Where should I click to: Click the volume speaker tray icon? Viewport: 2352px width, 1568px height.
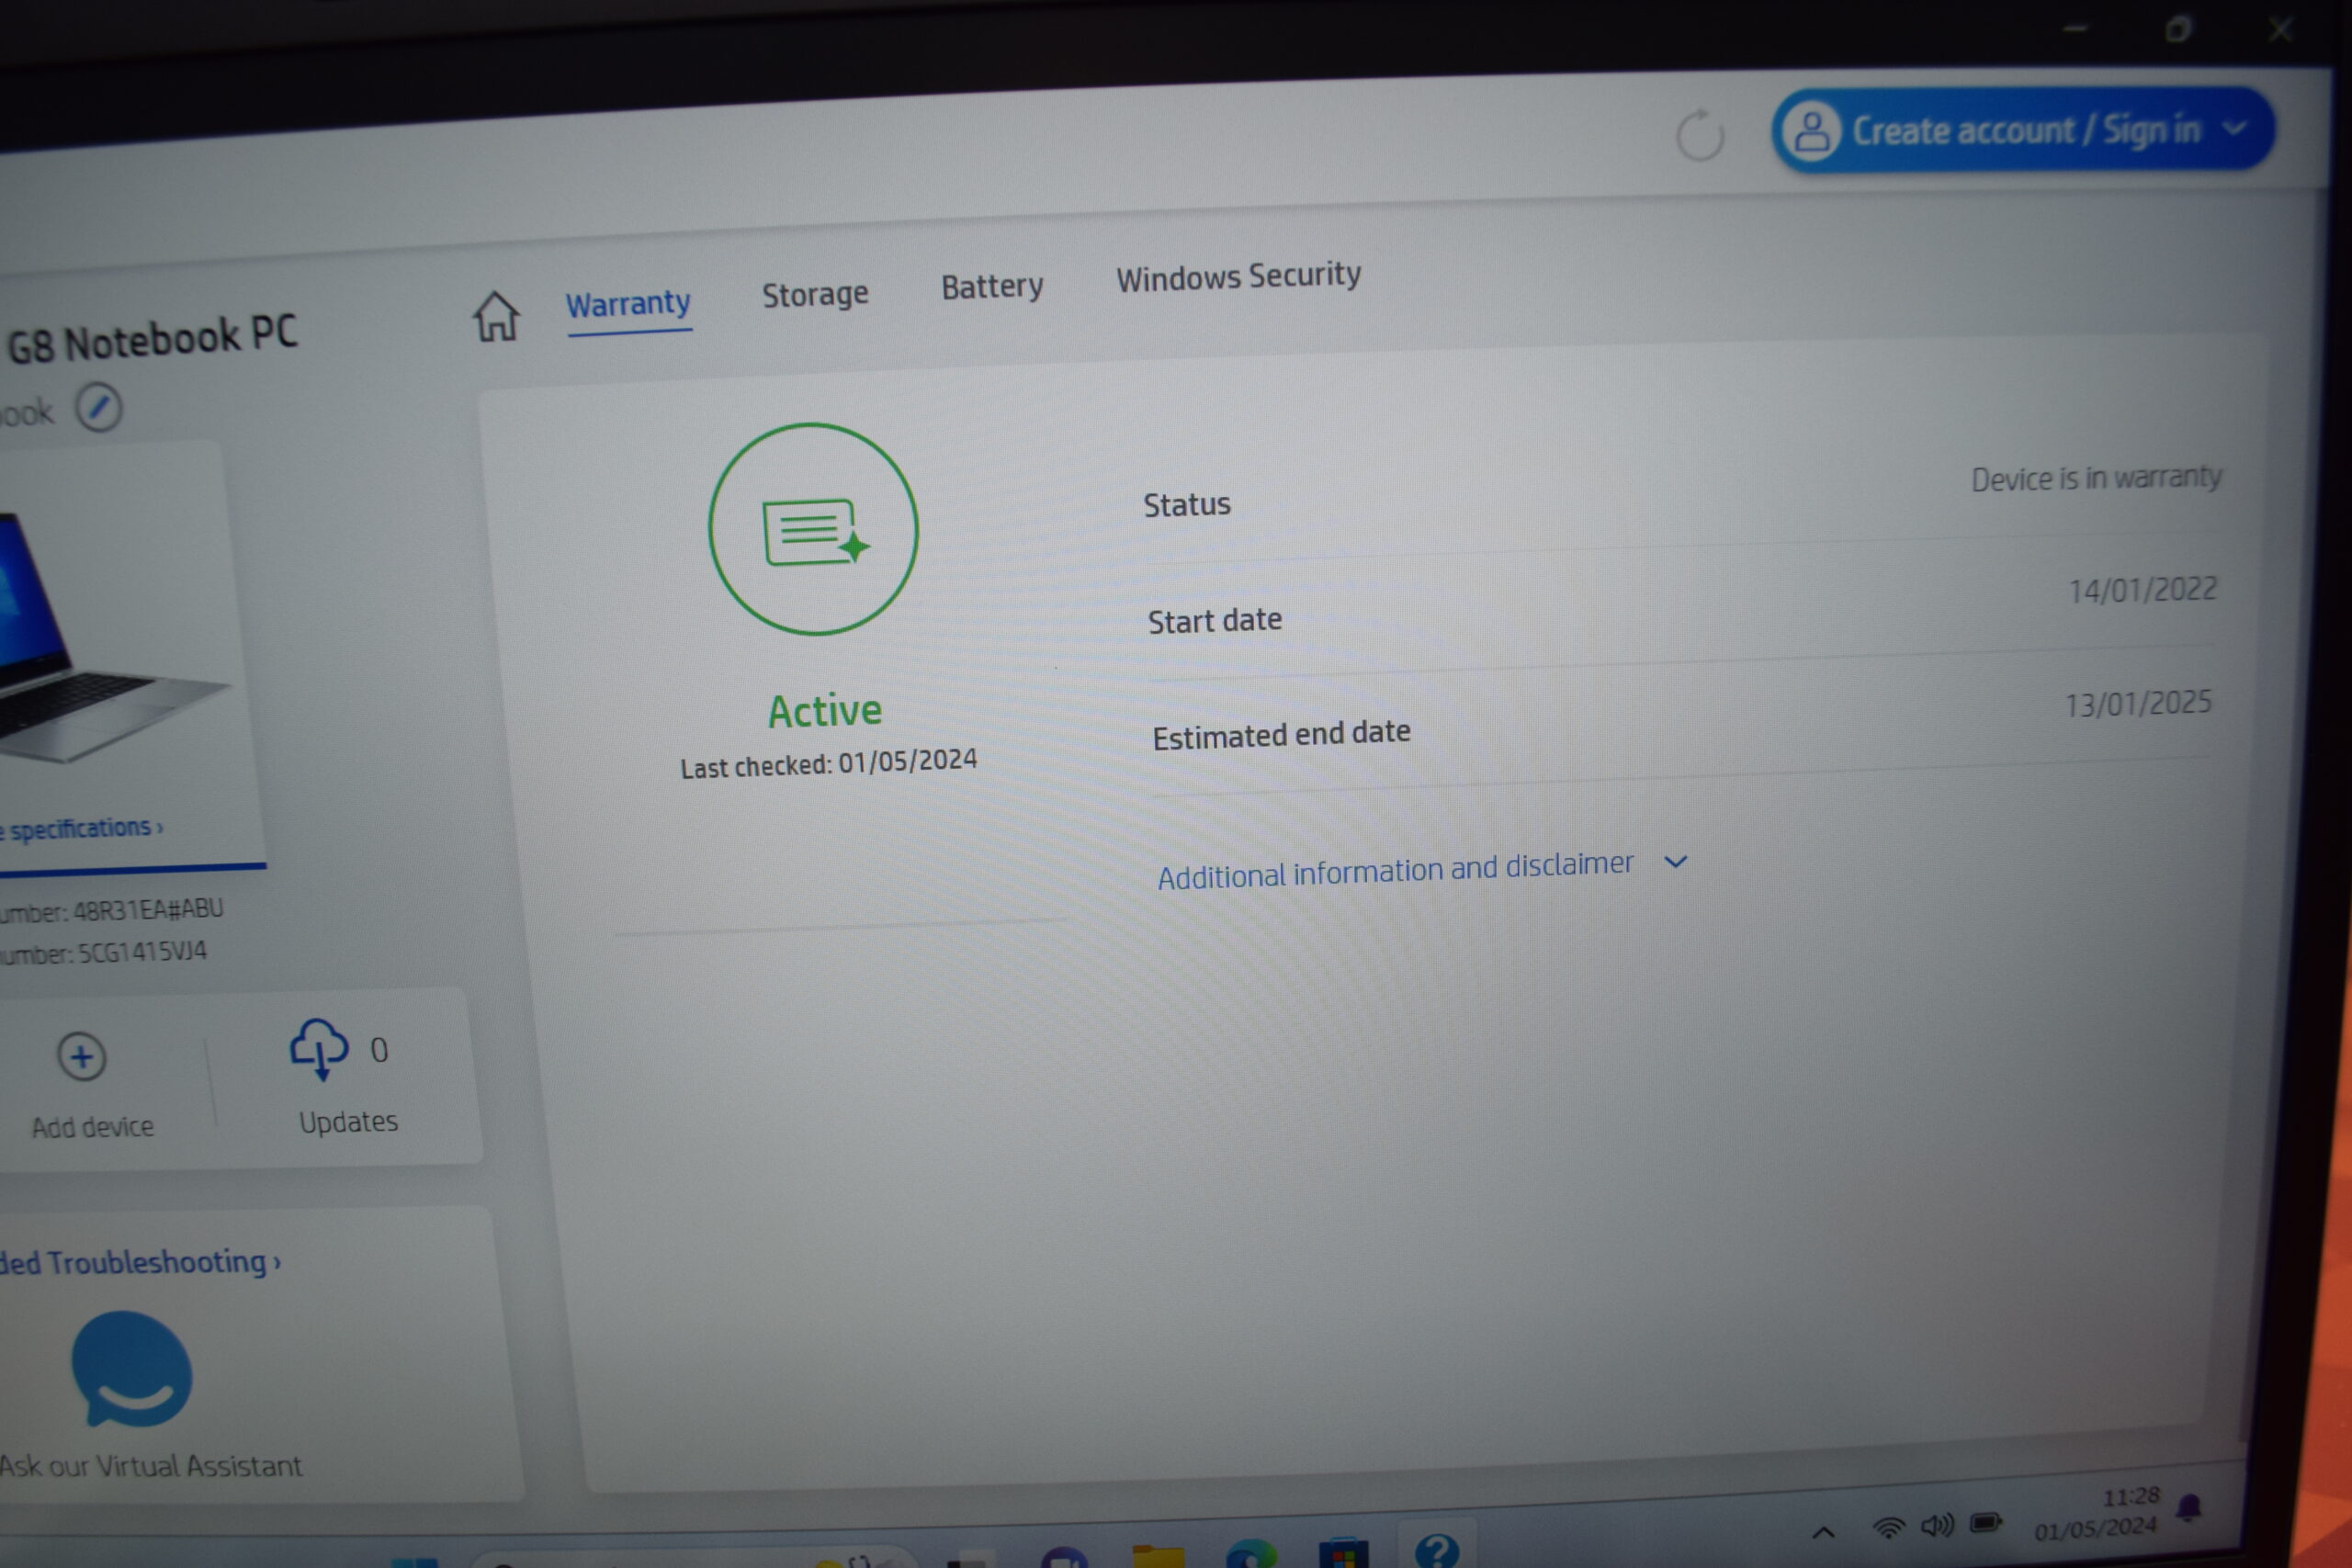[x=1937, y=1525]
